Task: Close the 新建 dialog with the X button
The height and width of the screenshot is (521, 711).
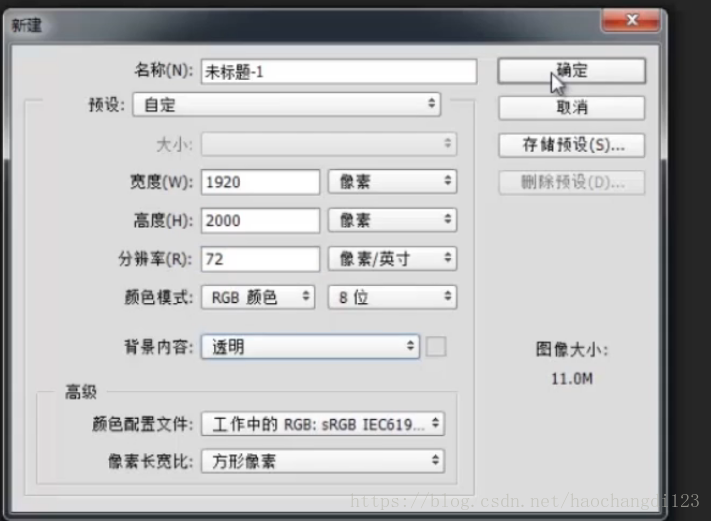Action: 631,20
